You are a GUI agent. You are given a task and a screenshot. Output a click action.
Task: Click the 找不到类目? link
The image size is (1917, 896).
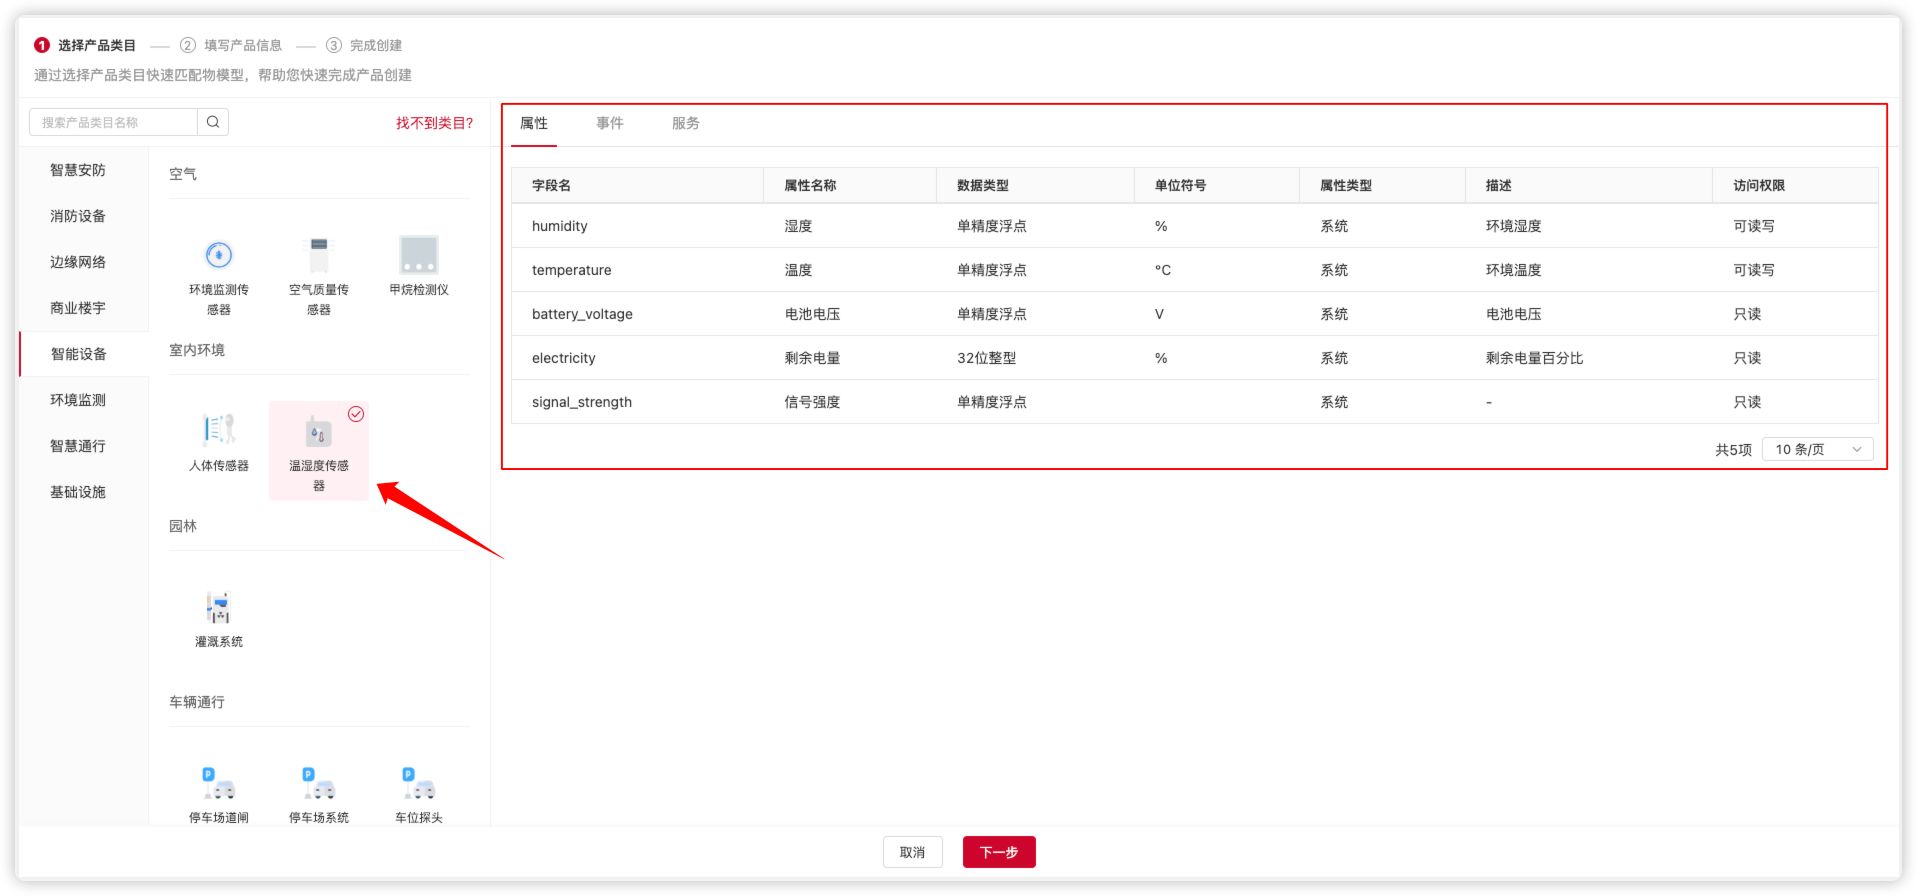434,123
